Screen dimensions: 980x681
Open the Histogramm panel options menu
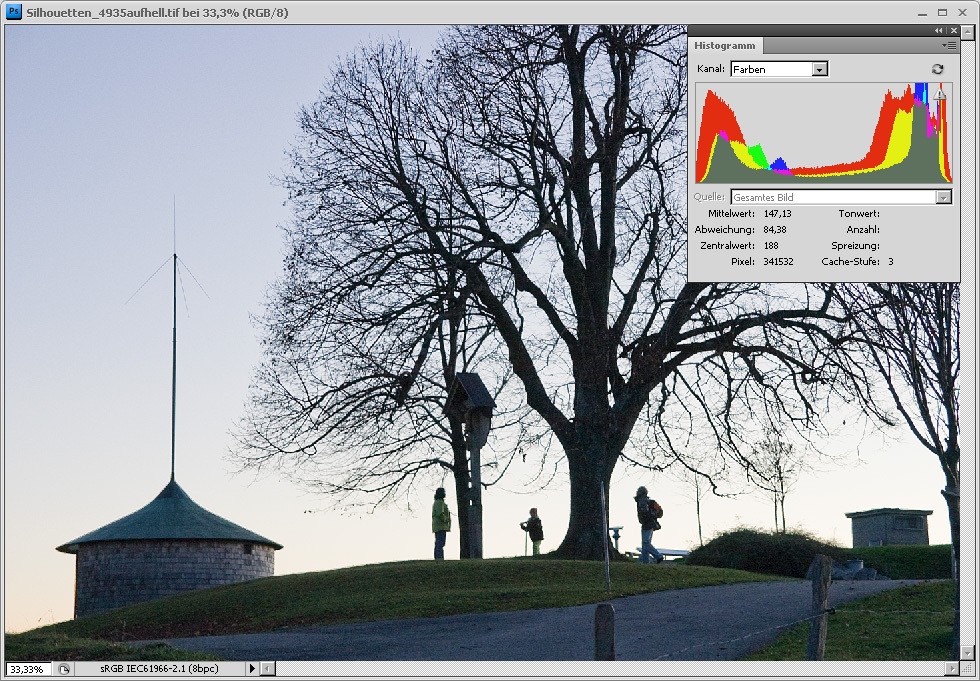pos(949,46)
